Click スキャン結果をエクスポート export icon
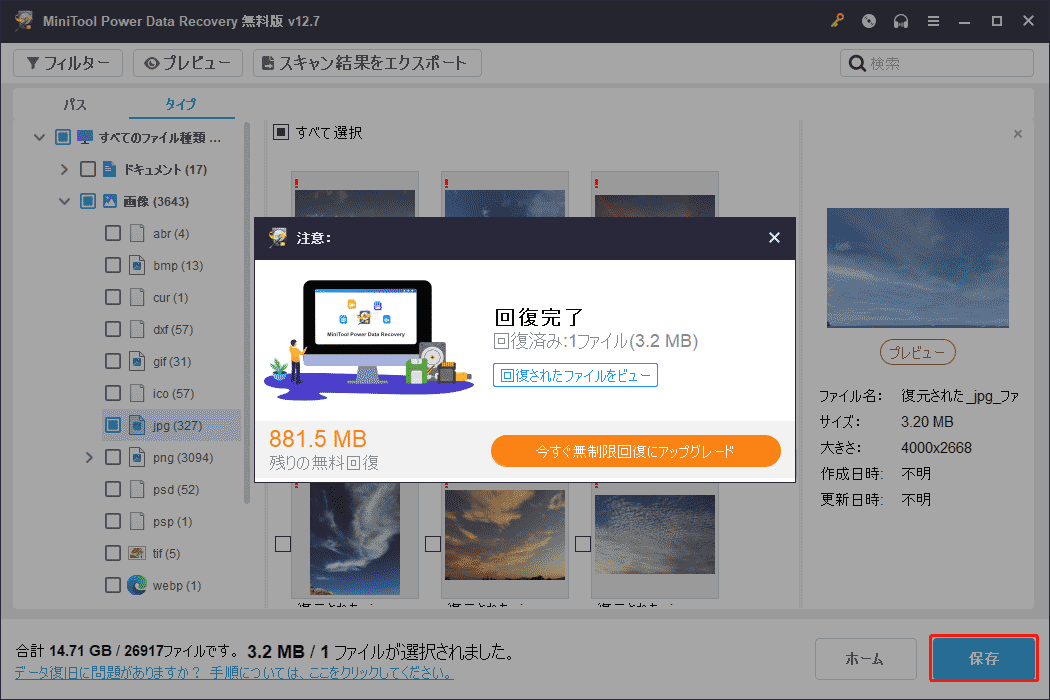The image size is (1050, 700). pos(266,62)
